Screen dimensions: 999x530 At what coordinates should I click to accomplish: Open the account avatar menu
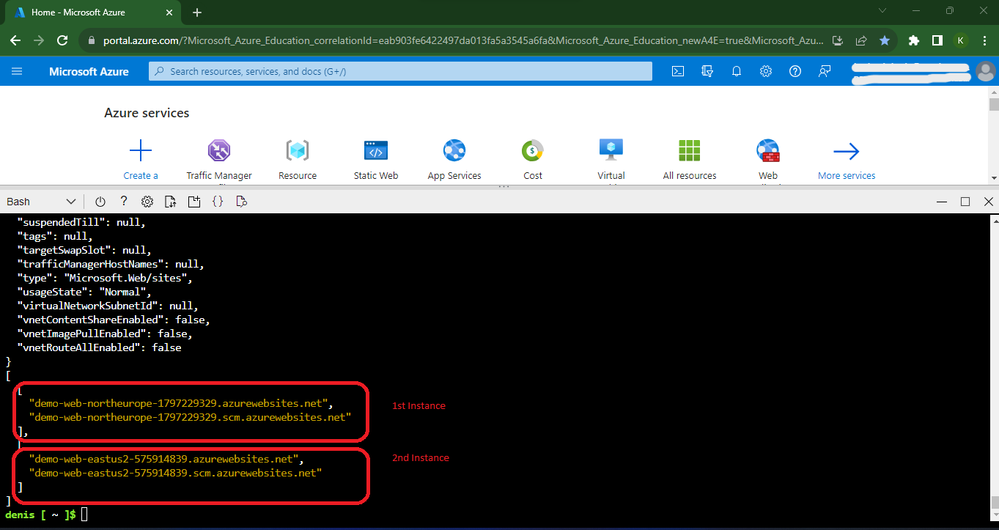coord(985,71)
